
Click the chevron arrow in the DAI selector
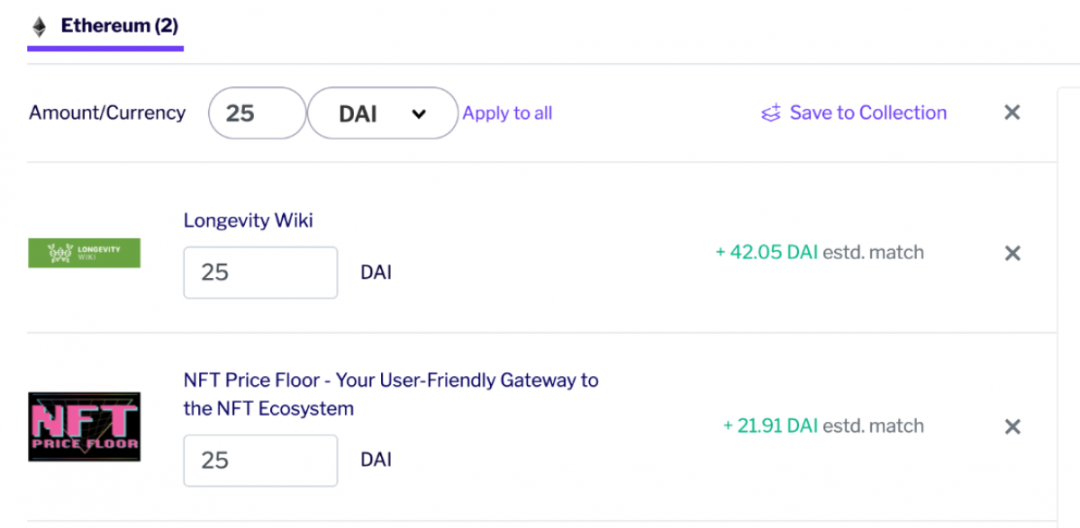419,114
